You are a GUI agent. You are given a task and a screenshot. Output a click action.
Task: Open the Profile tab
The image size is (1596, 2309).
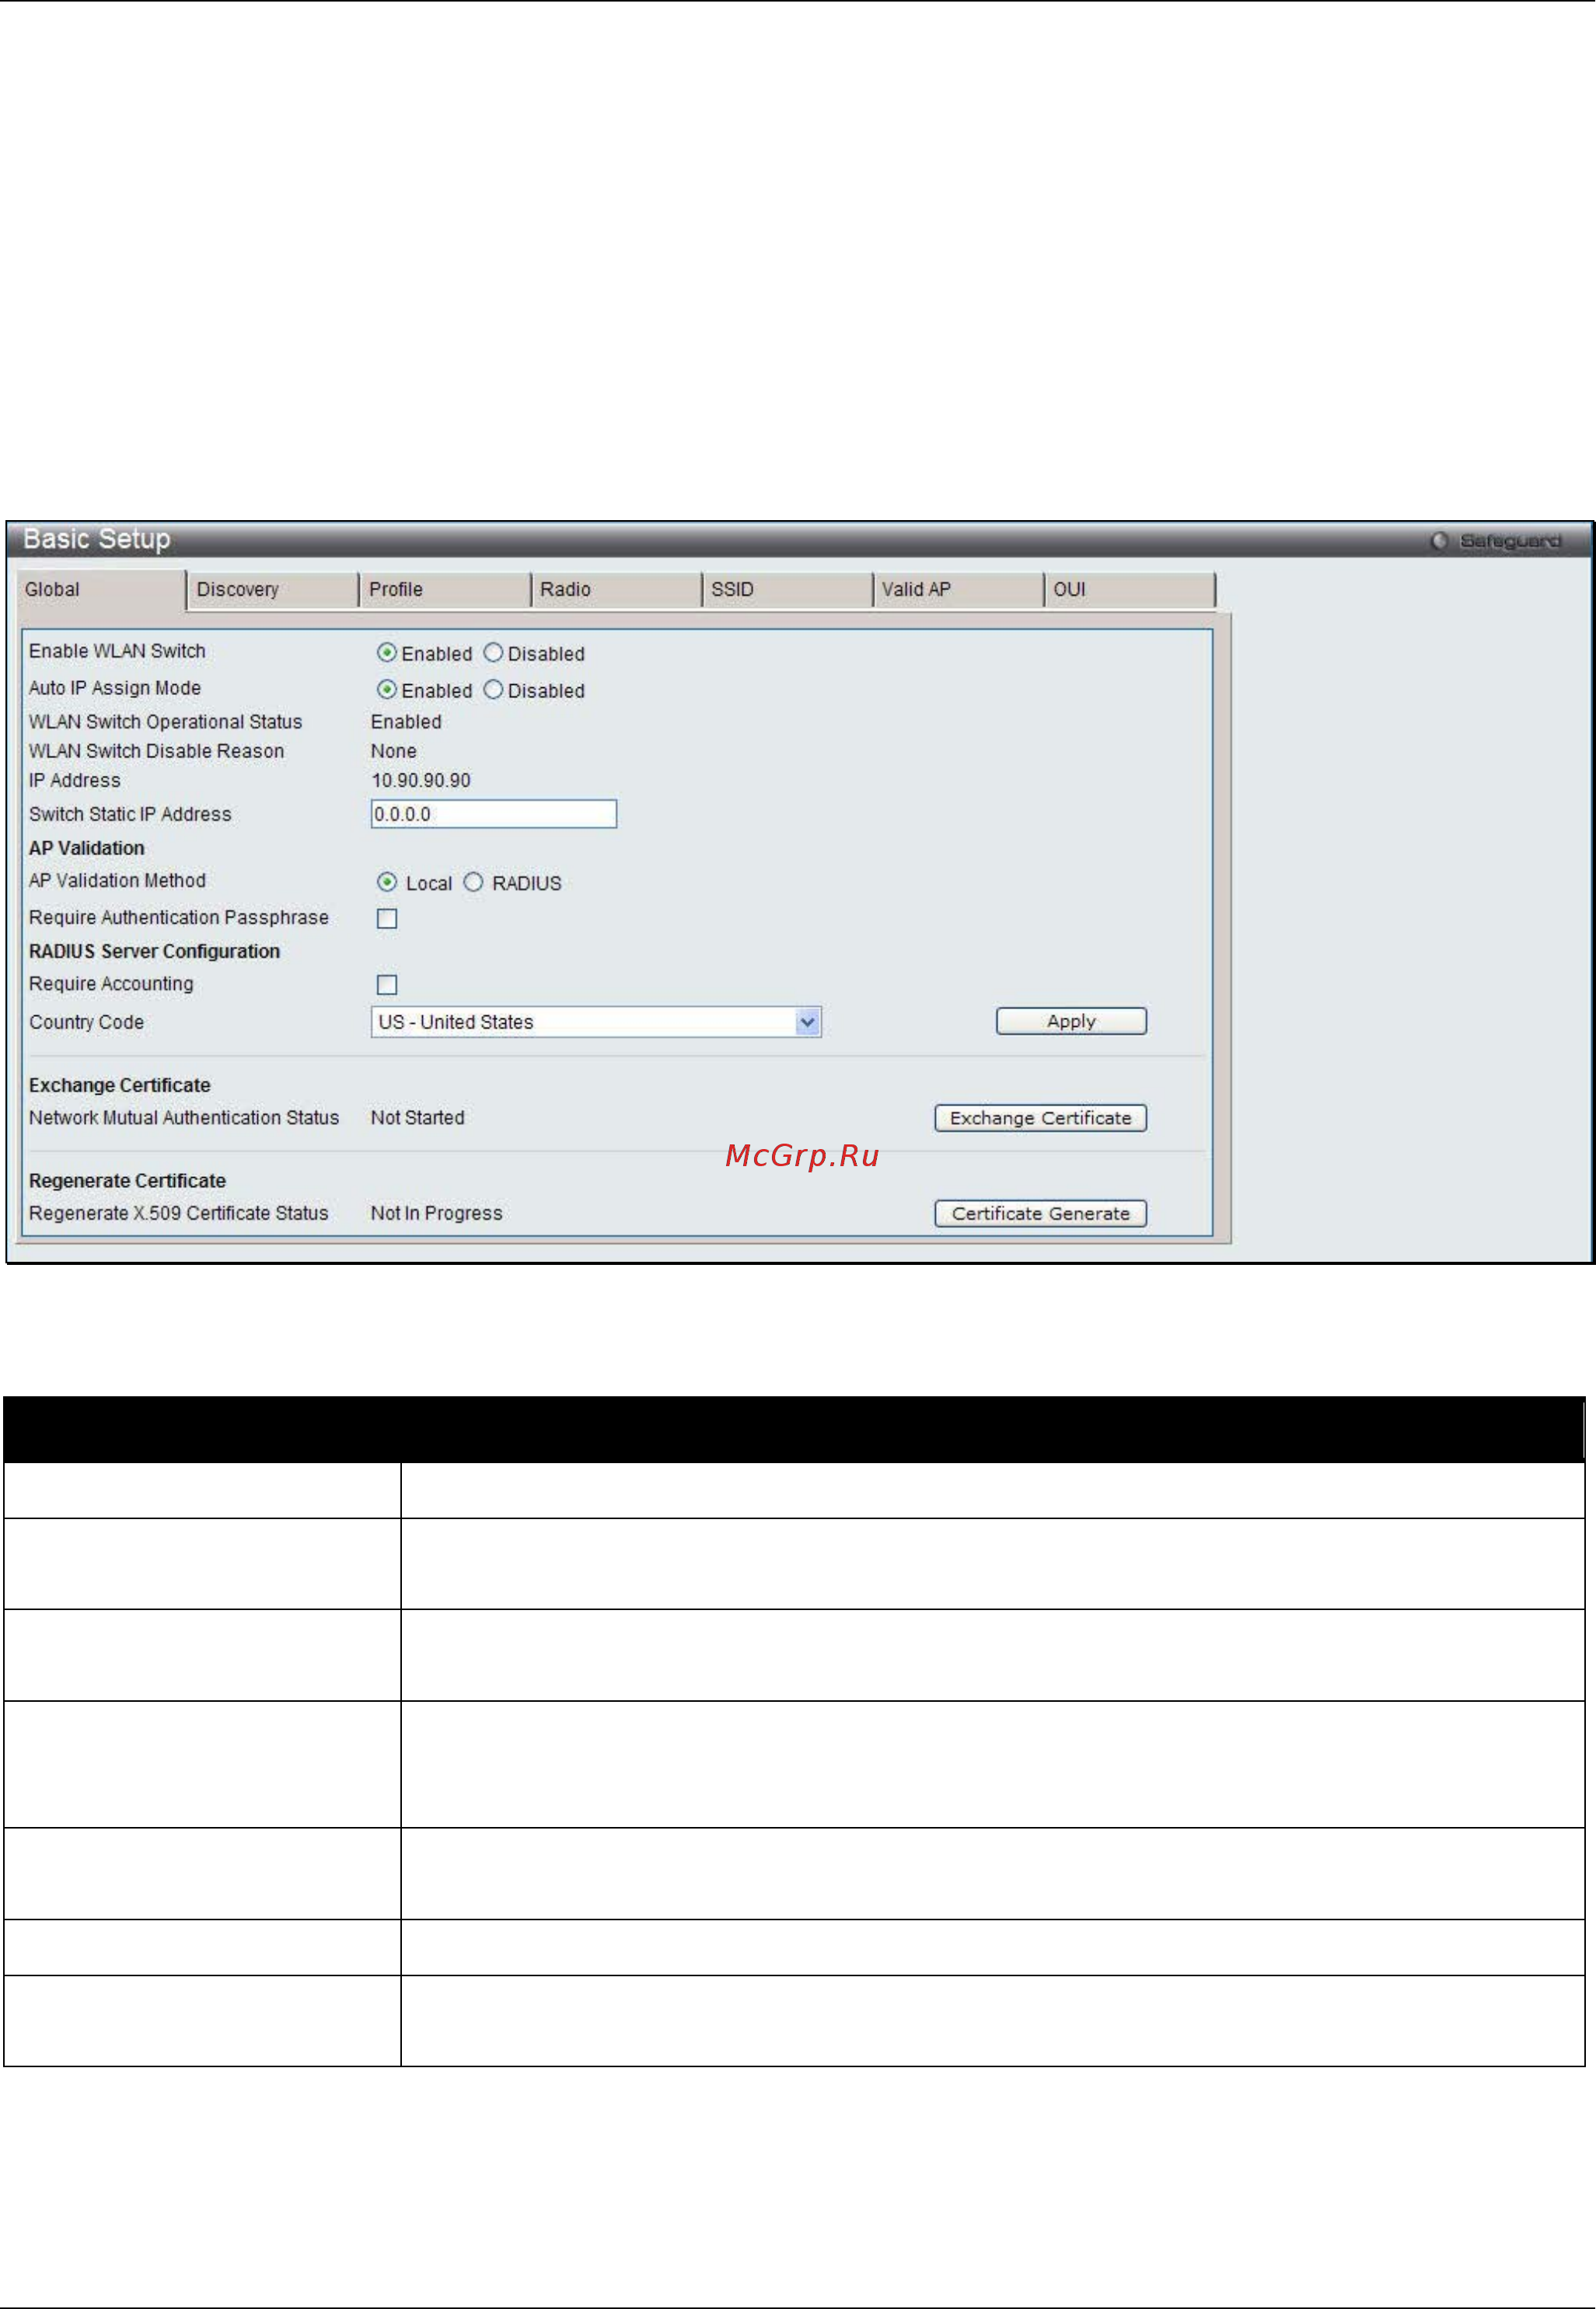pos(444,589)
